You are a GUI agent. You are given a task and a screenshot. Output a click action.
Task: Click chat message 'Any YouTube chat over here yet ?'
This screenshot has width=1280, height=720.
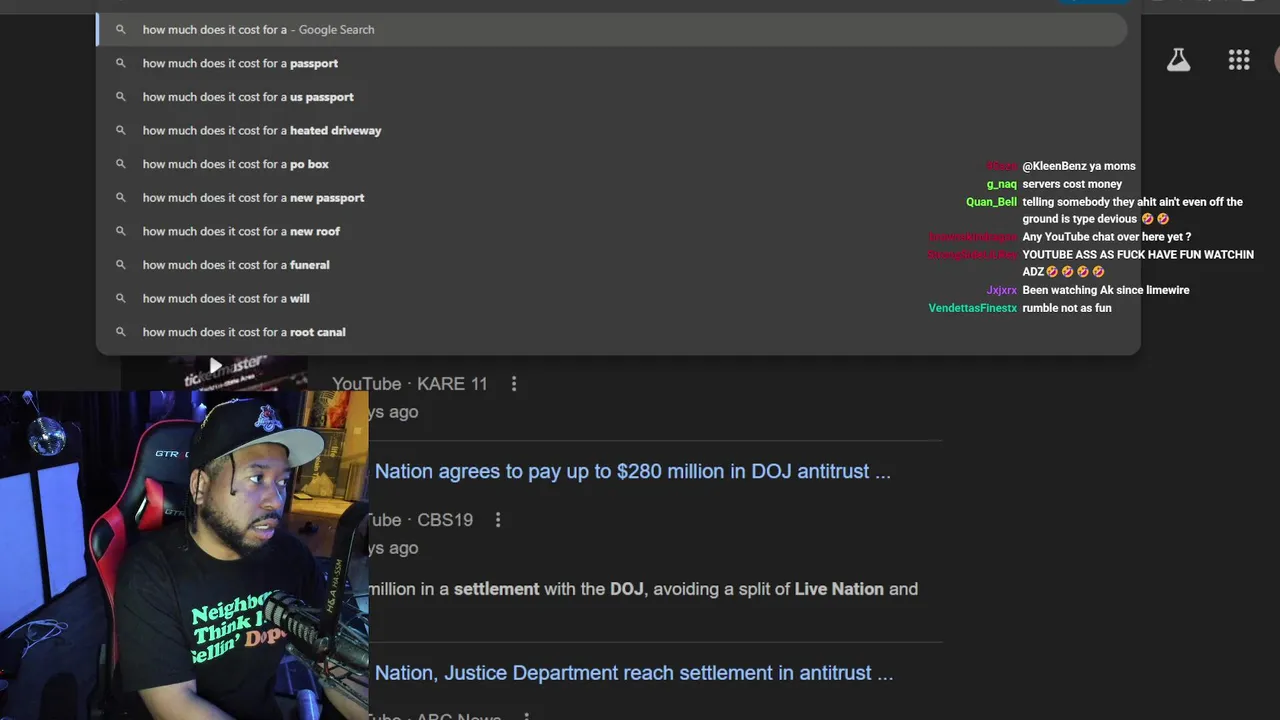click(1107, 237)
